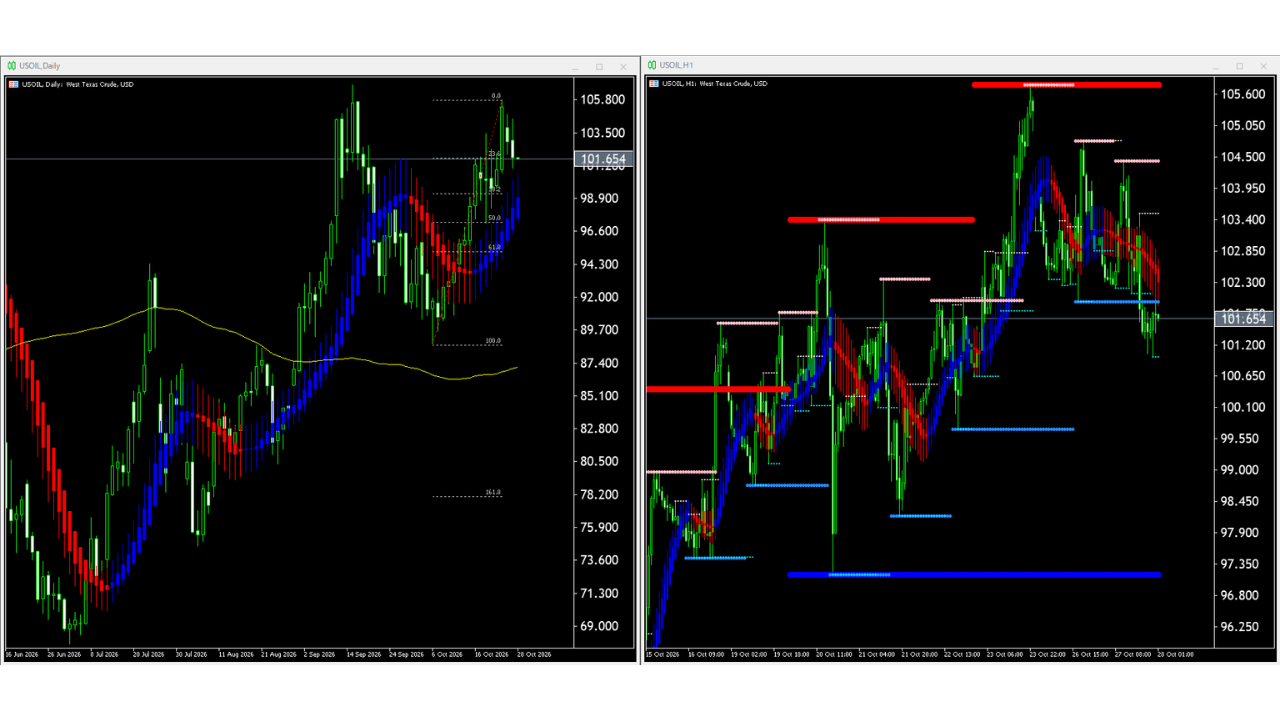Click the 96.250 price level on the H1 scale
The height and width of the screenshot is (720, 1280).
point(1242,627)
